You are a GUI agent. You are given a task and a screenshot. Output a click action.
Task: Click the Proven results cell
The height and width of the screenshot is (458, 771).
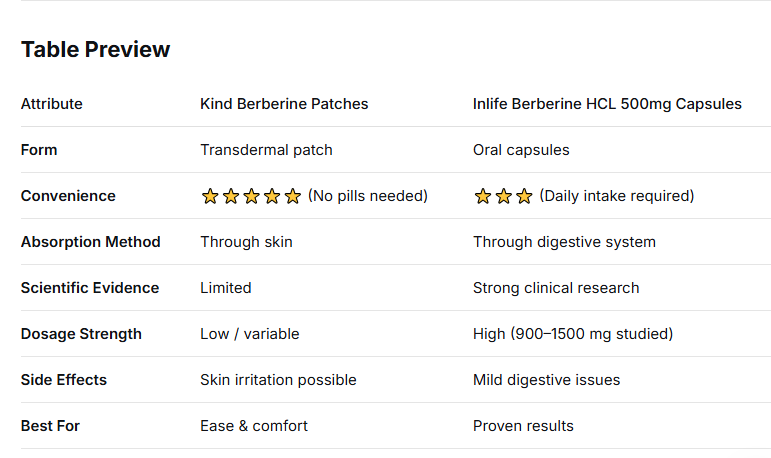coord(523,426)
